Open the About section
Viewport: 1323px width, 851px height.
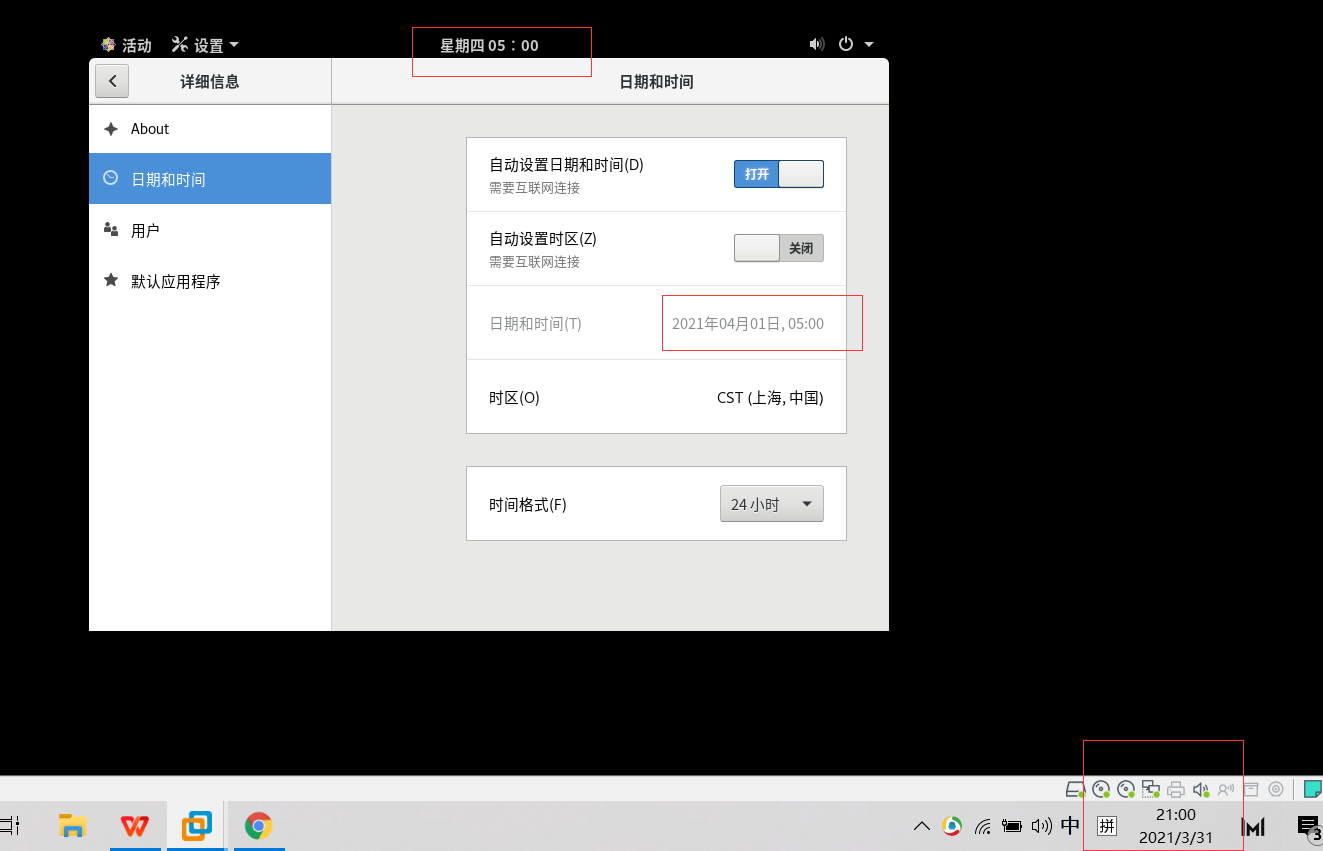point(210,129)
